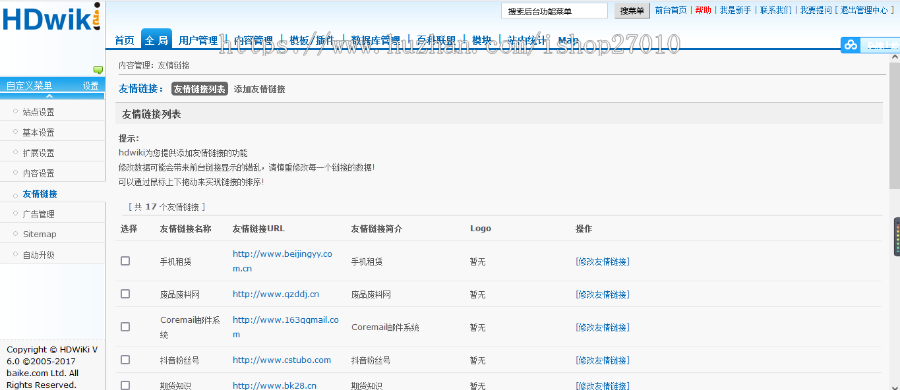This screenshot has height=390, width=900.
Task: Click the green comment bubble icon
Action: [98, 70]
